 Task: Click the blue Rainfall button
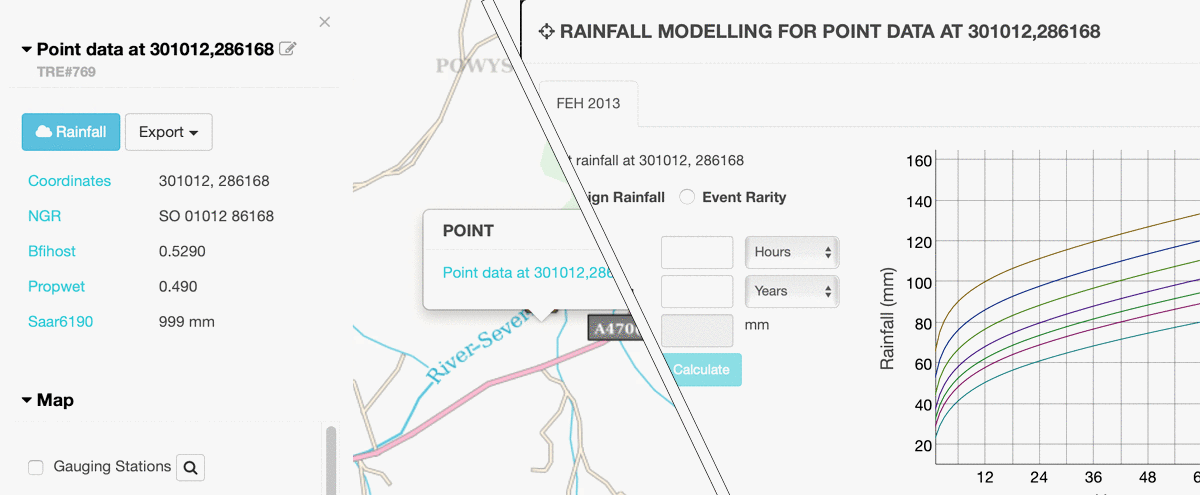(x=71, y=132)
